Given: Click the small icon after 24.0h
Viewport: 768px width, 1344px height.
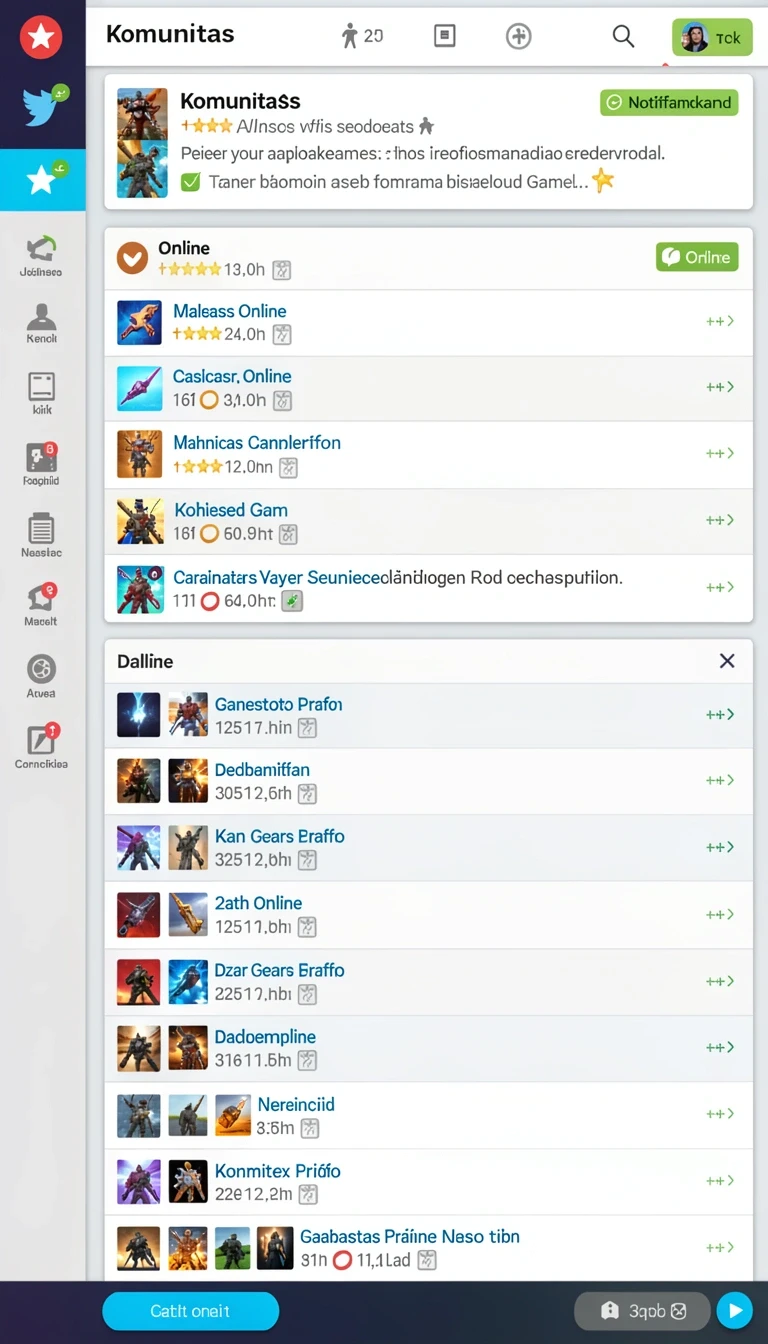Looking at the screenshot, I should pos(282,335).
